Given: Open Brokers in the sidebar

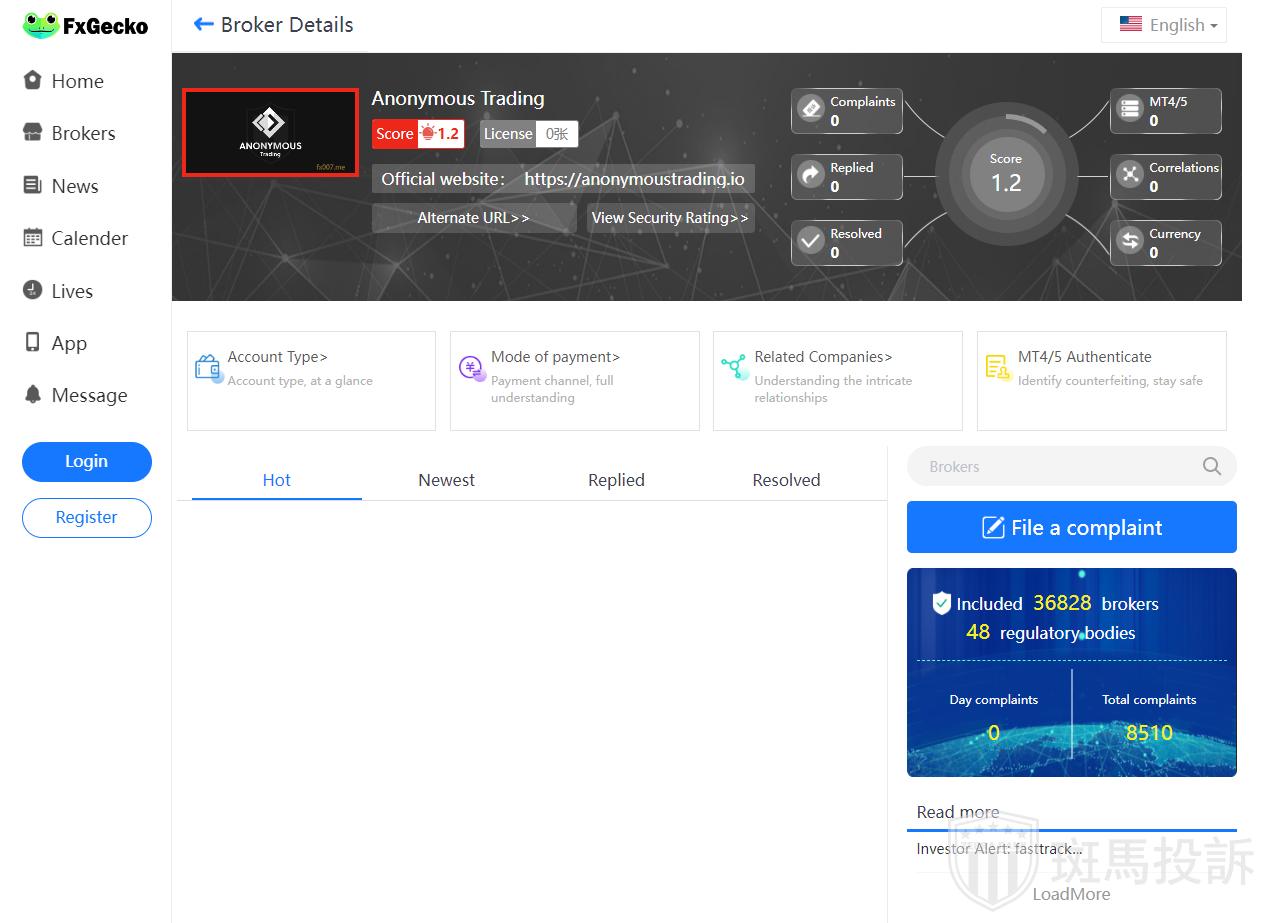Looking at the screenshot, I should pos(83,133).
